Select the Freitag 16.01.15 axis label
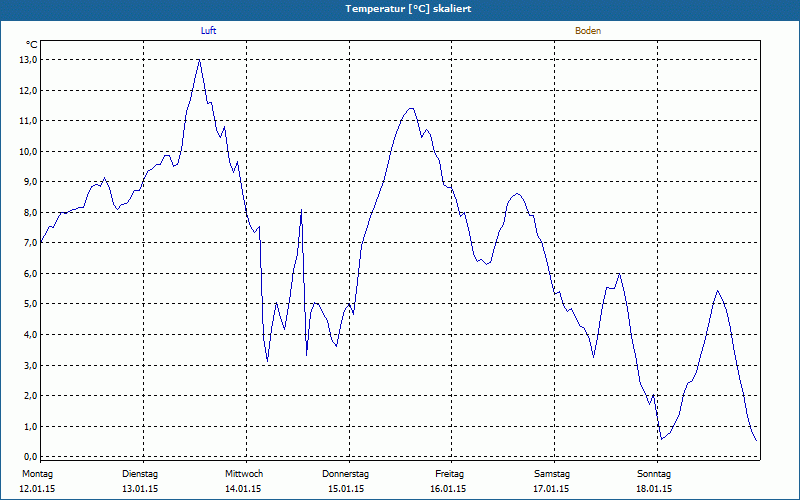Viewport: 800px width, 500px height. (448, 481)
